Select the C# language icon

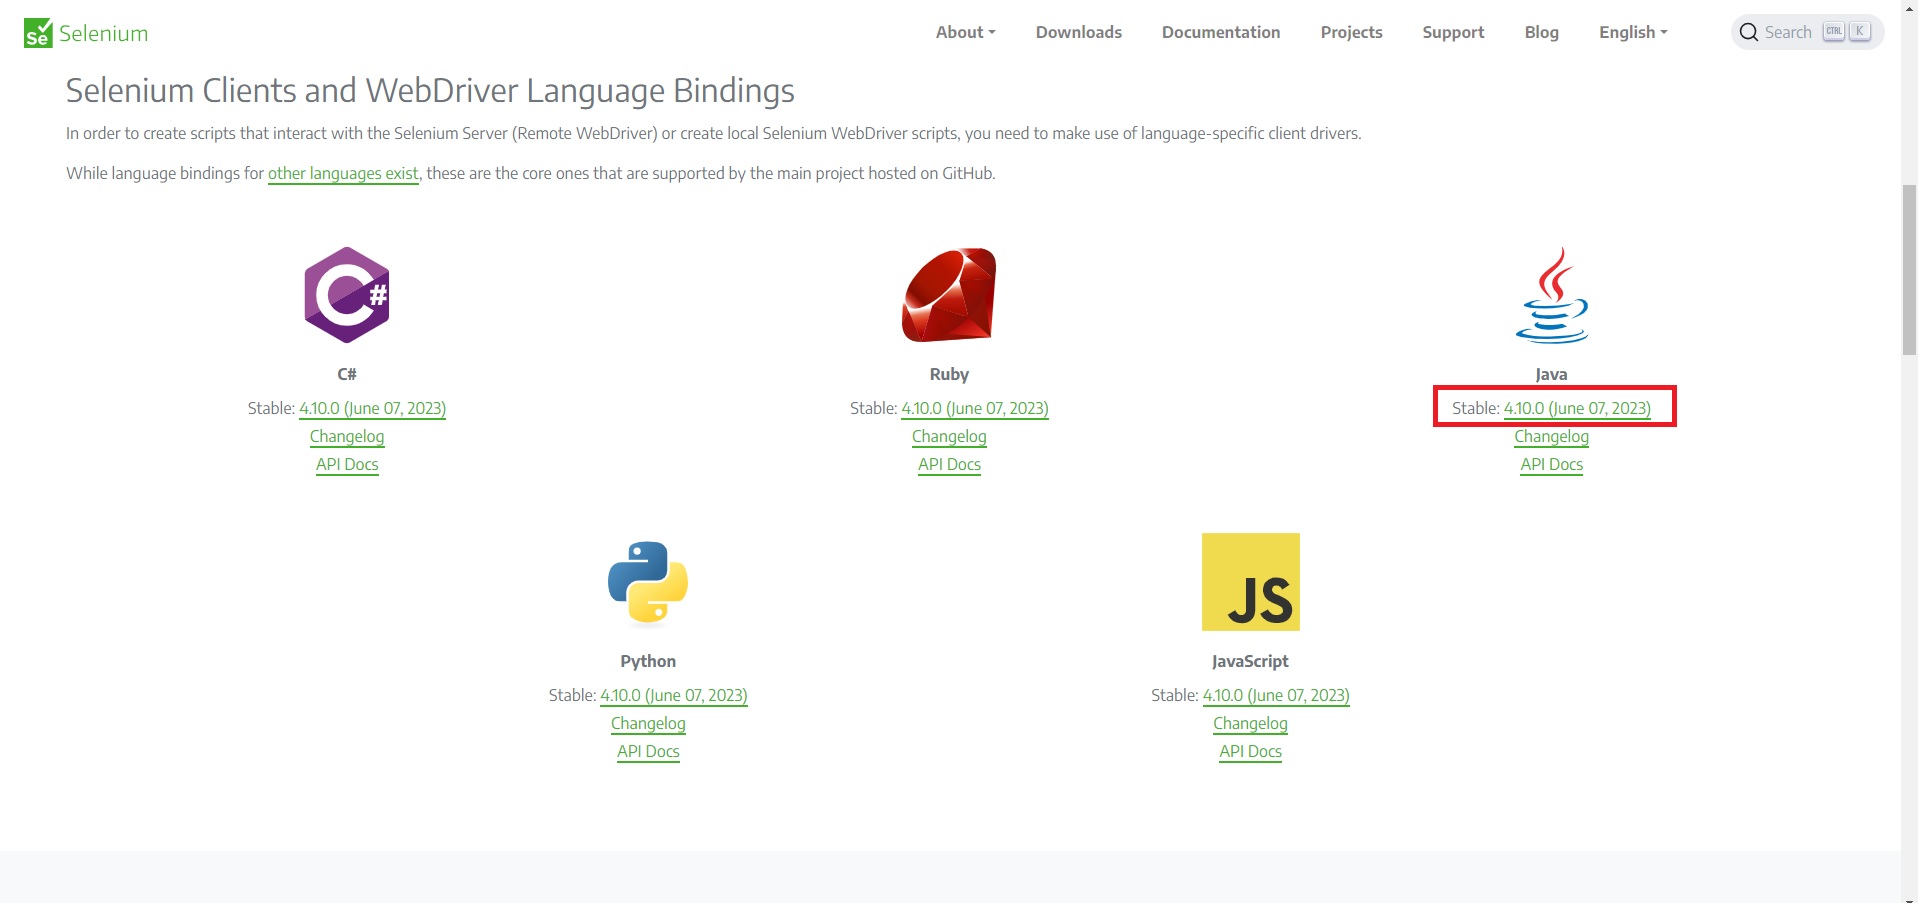(346, 294)
